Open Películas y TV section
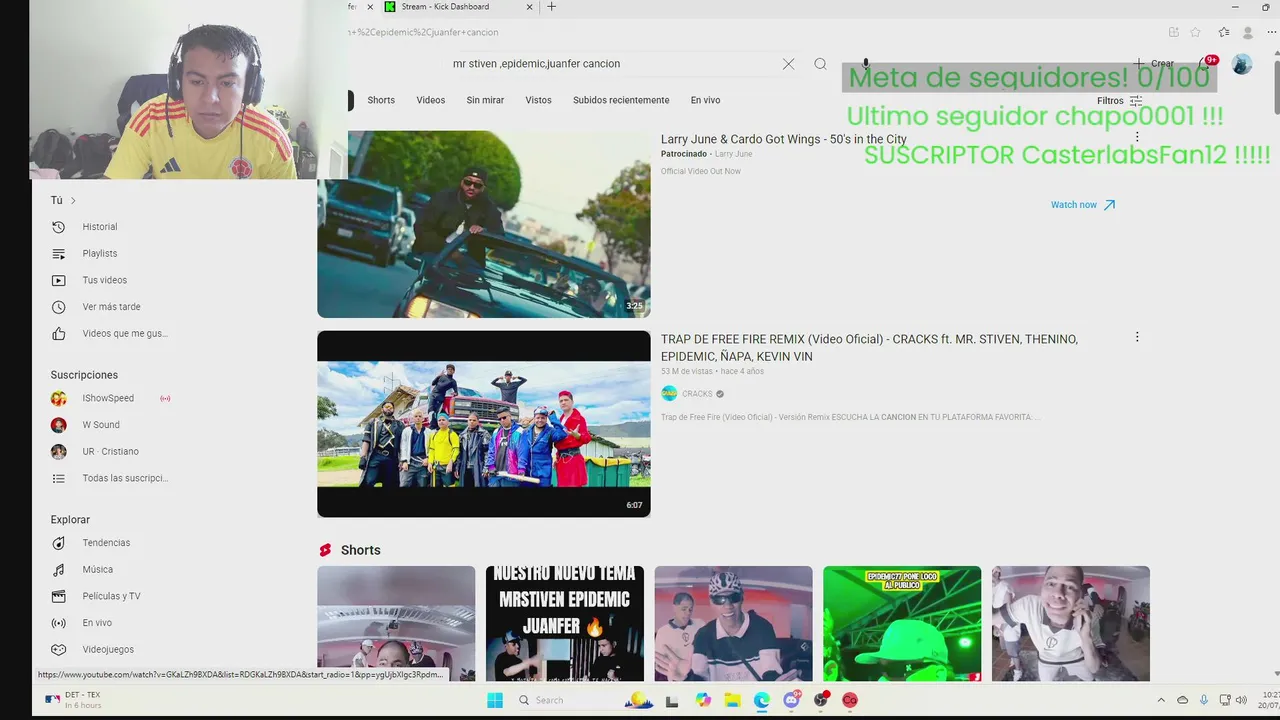 pyautogui.click(x=111, y=596)
